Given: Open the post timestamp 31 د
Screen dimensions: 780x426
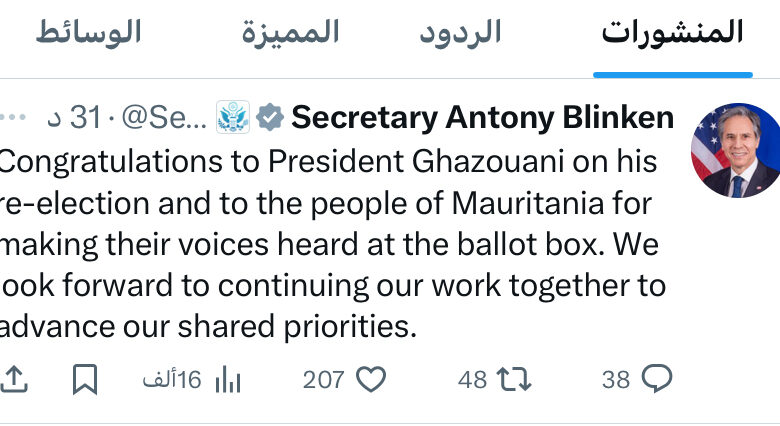Looking at the screenshot, I should (75, 117).
